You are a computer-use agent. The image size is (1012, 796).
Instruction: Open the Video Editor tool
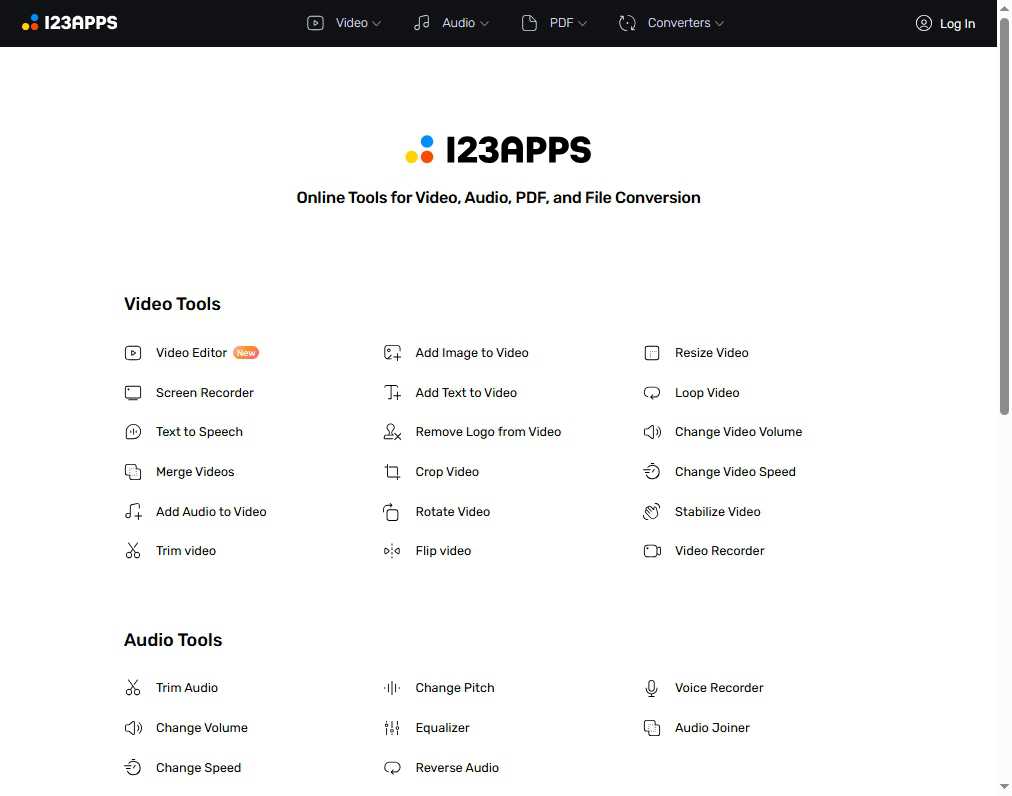click(x=191, y=352)
